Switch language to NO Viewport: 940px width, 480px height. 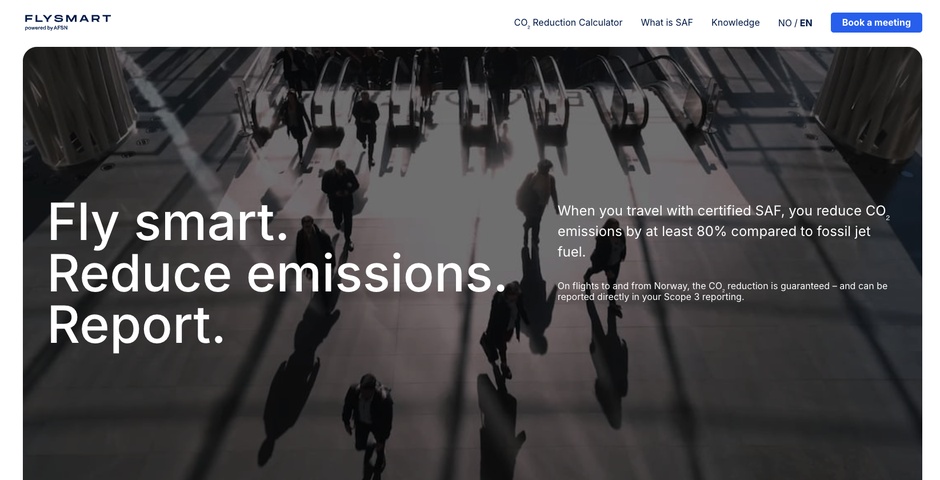pyautogui.click(x=784, y=23)
